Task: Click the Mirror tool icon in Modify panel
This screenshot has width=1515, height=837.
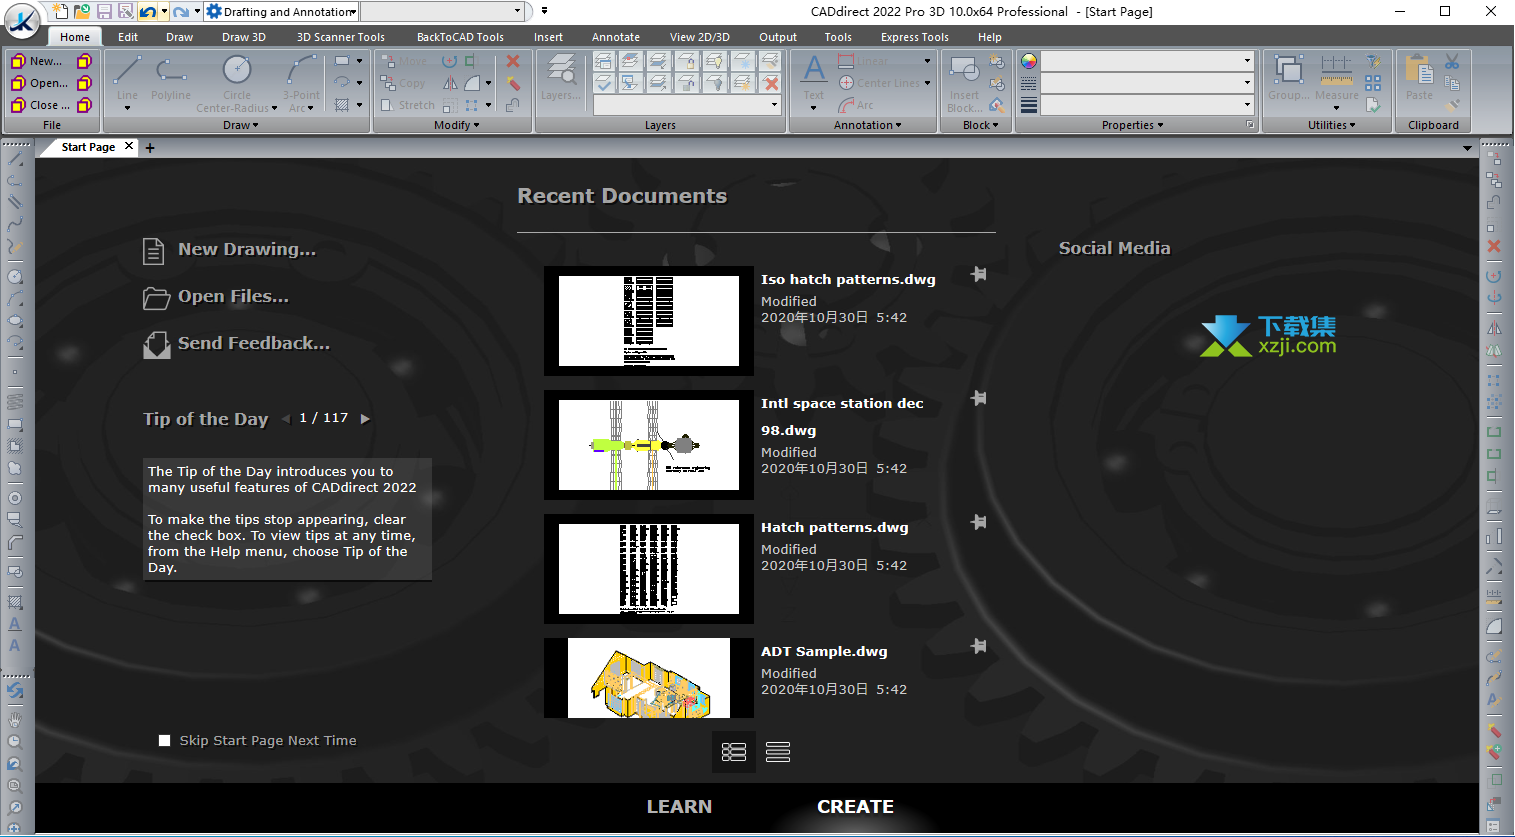Action: 450,83
